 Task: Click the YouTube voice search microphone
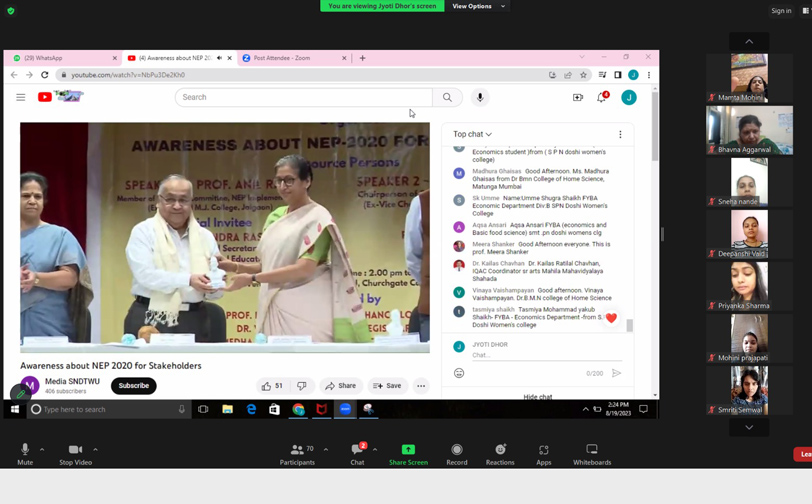[x=480, y=97]
